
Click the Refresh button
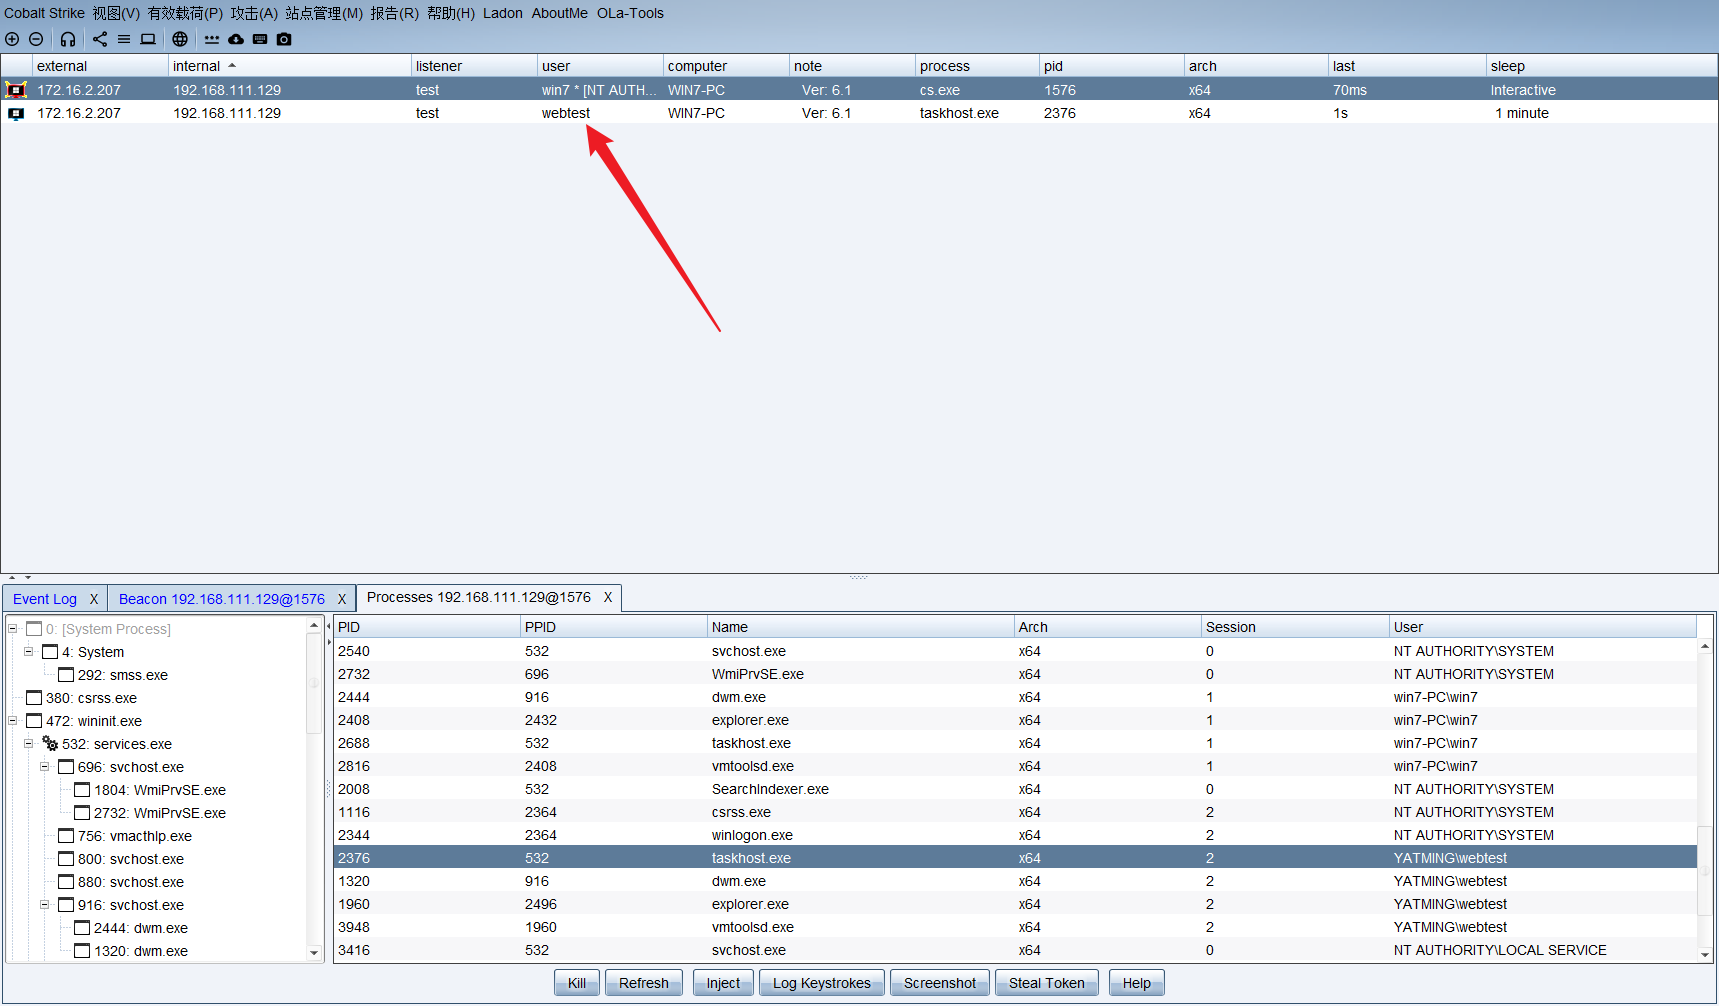pyautogui.click(x=644, y=983)
